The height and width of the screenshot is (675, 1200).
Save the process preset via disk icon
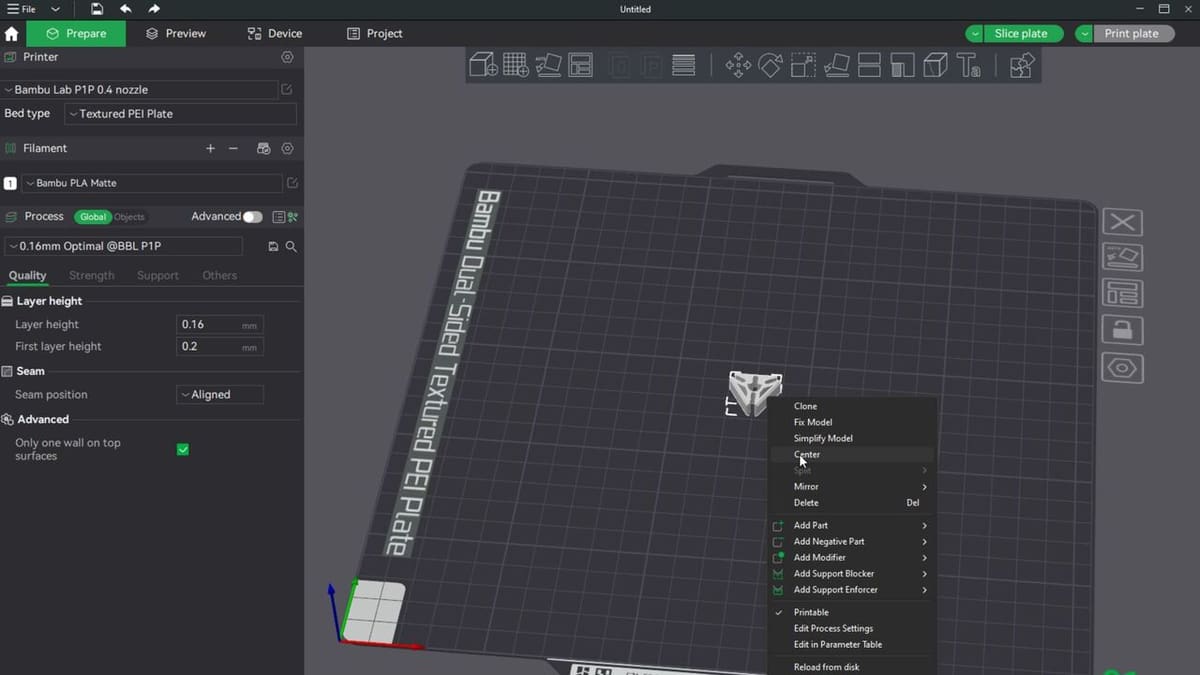point(273,246)
